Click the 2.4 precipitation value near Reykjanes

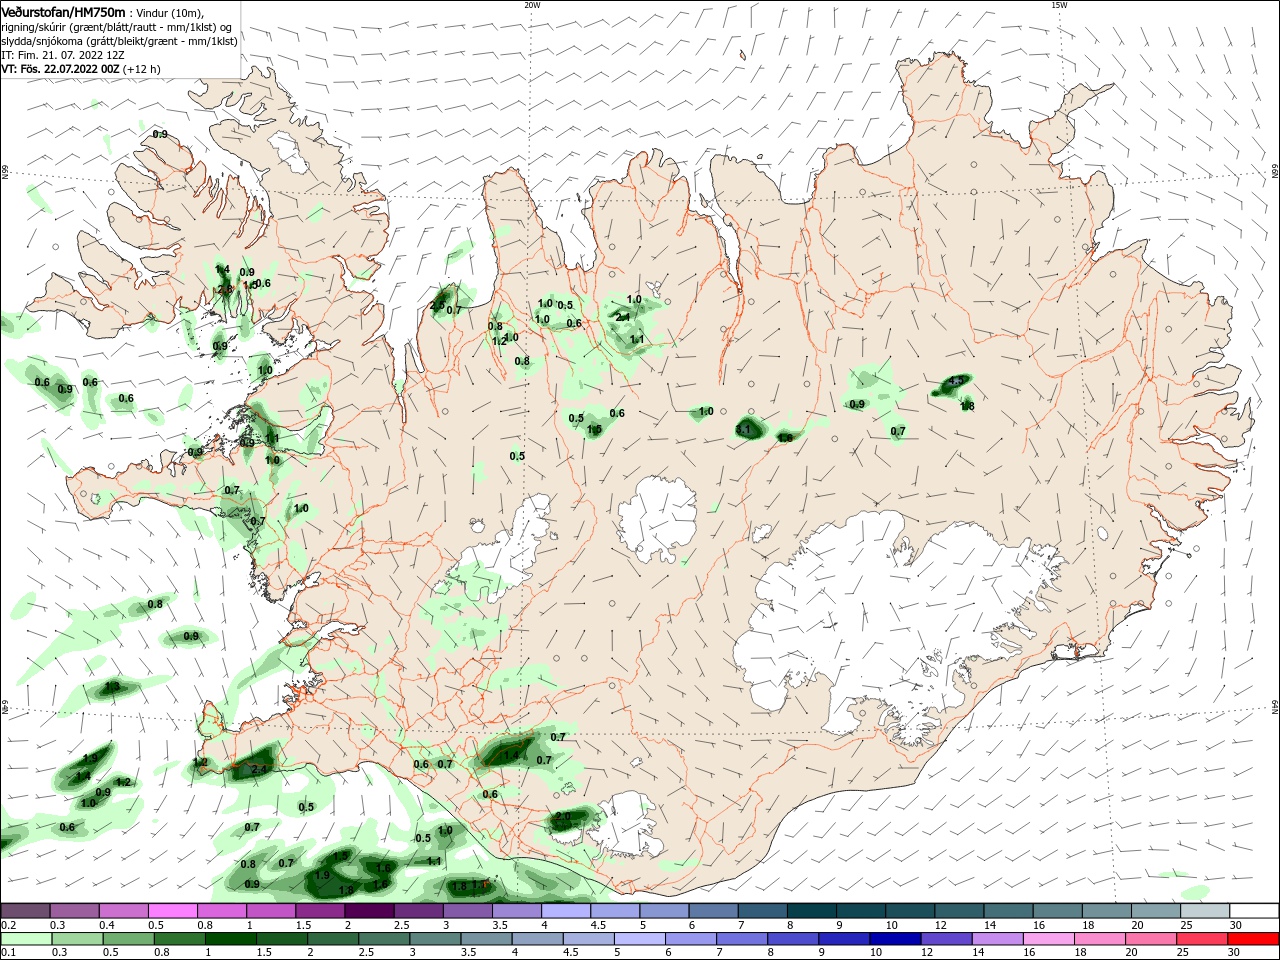(x=259, y=769)
